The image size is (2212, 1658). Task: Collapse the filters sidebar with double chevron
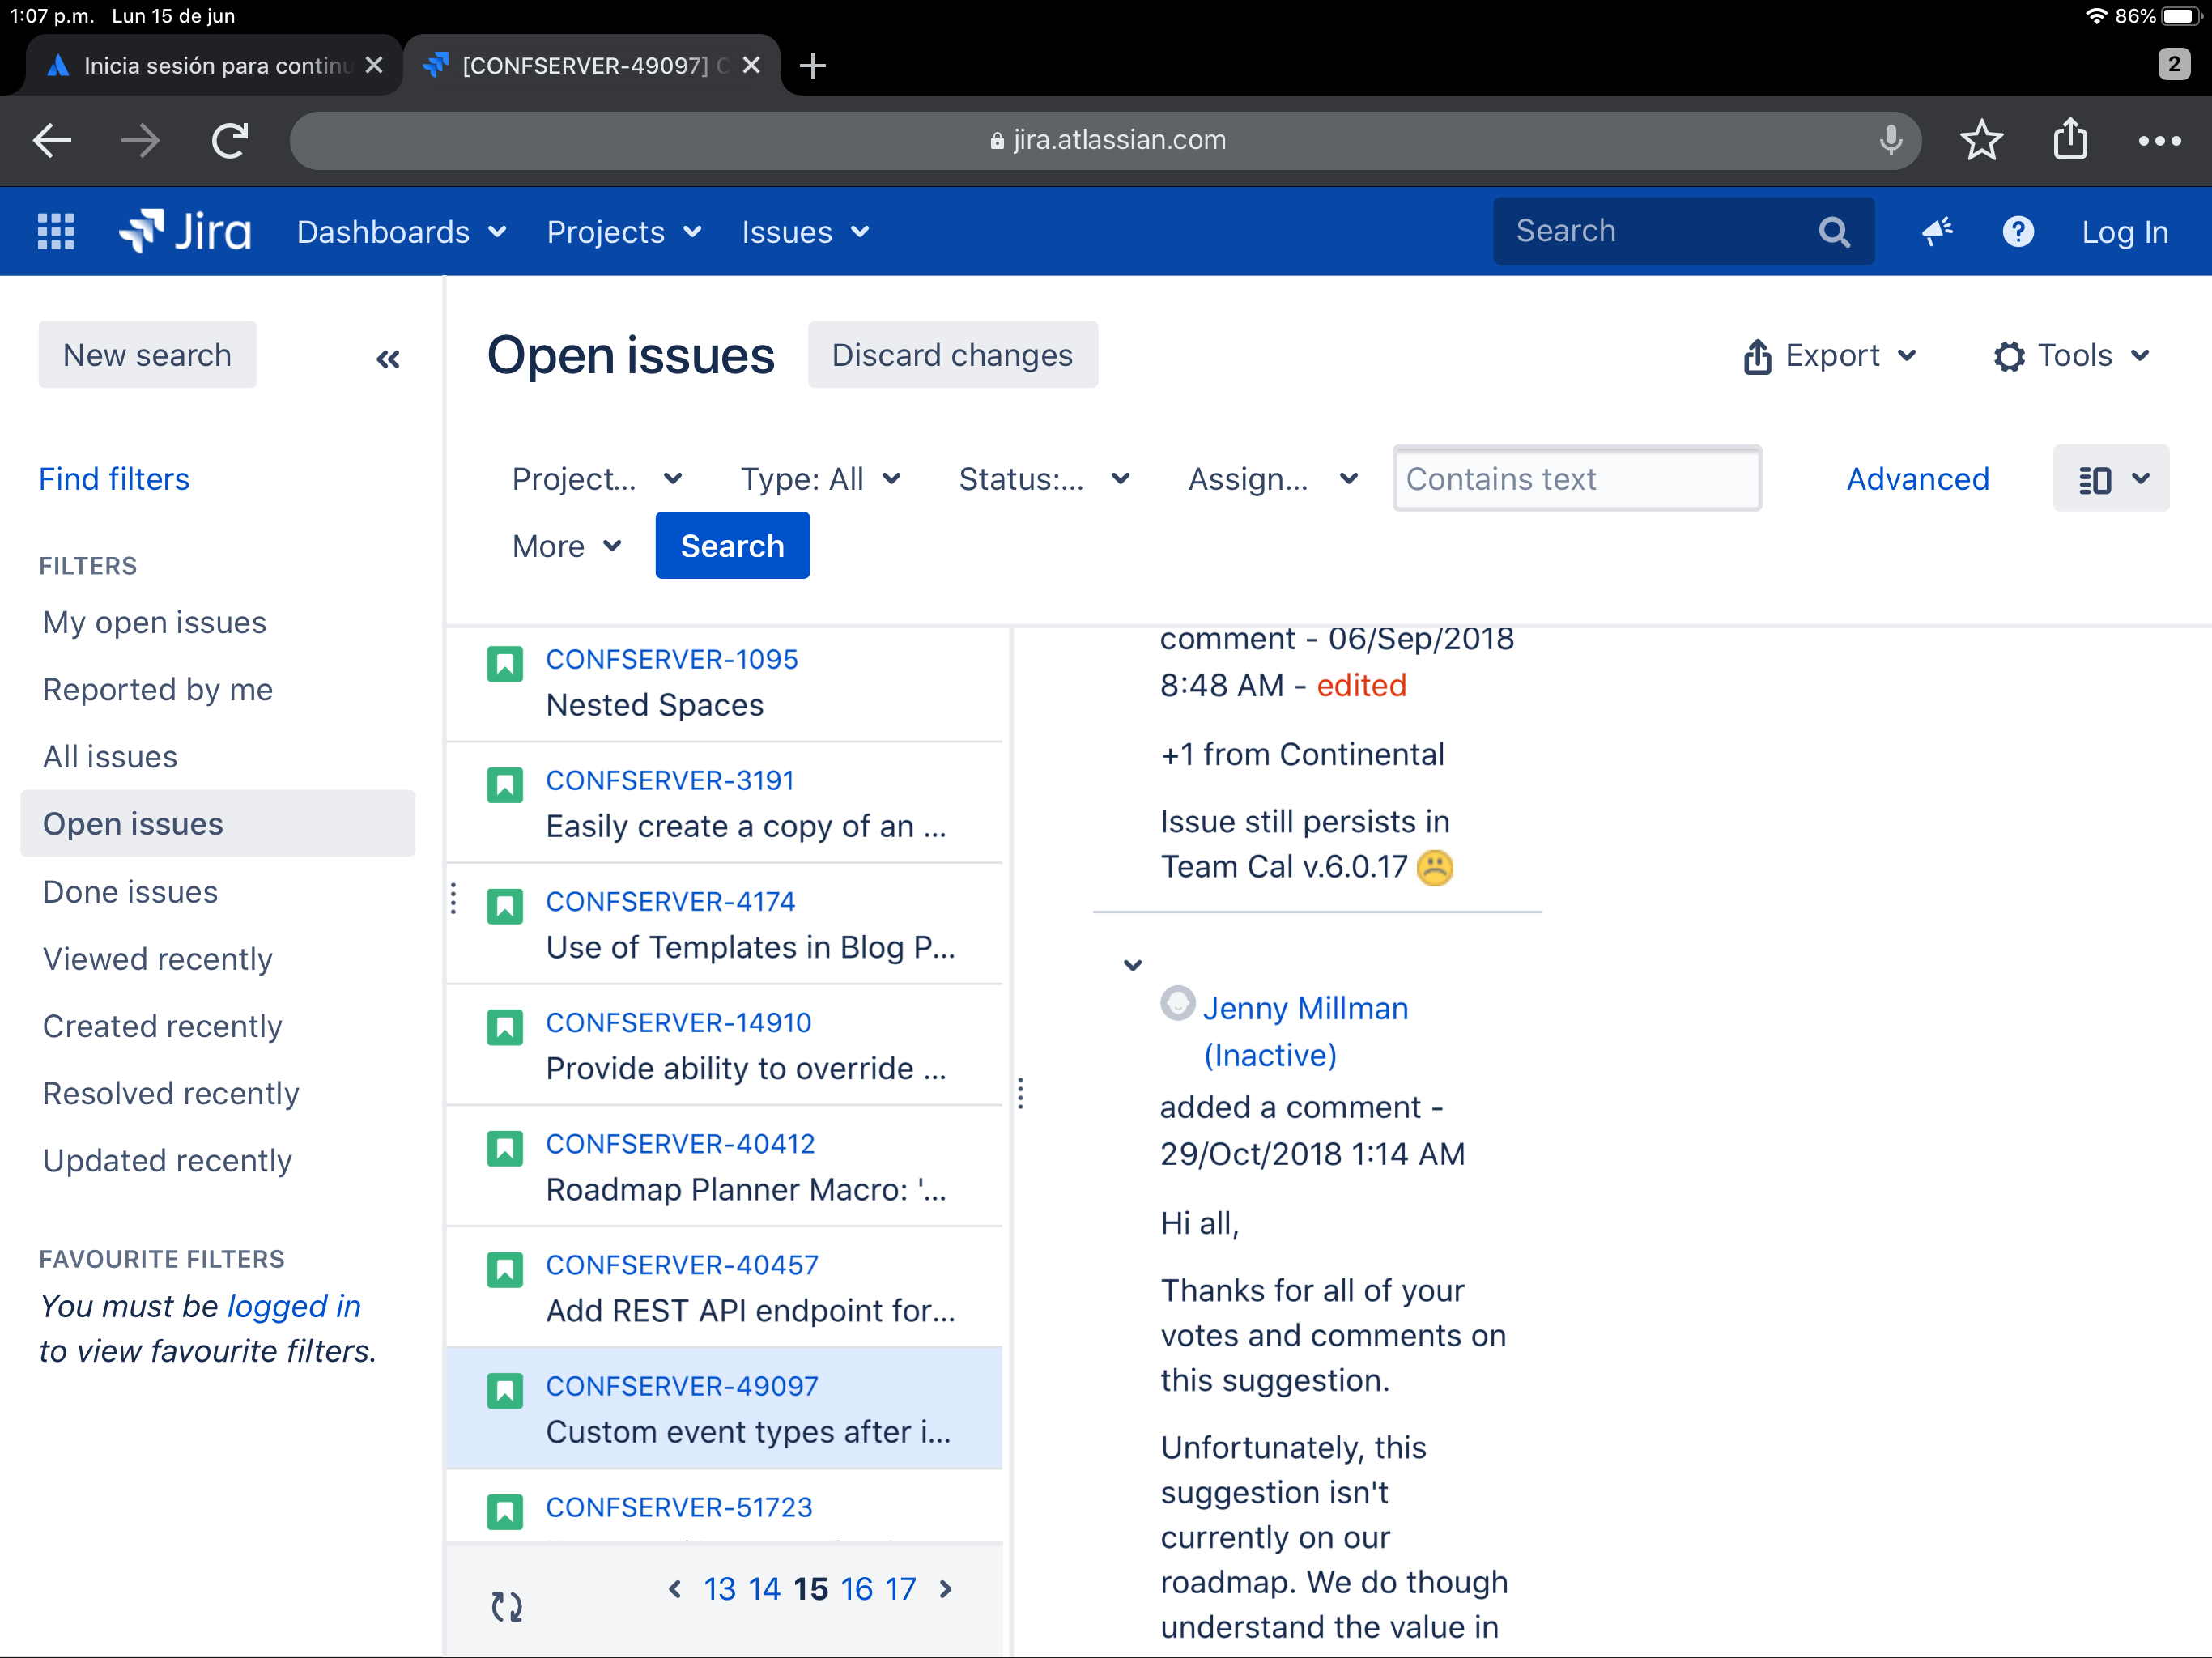(388, 359)
